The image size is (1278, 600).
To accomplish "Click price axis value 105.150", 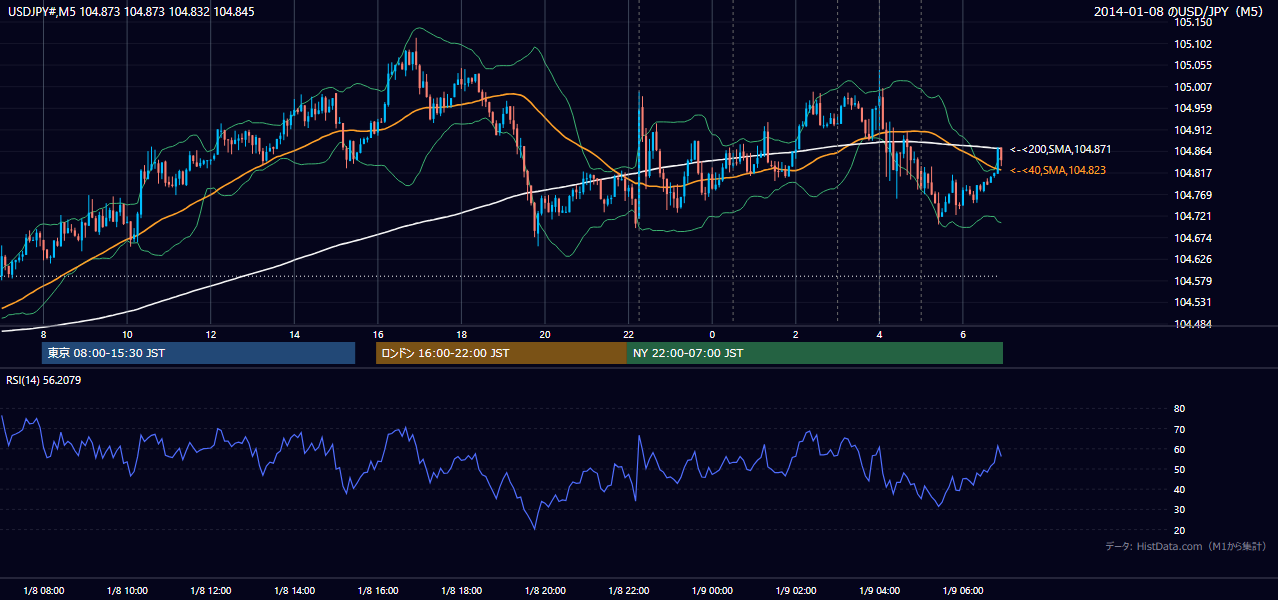I will (1193, 22).
